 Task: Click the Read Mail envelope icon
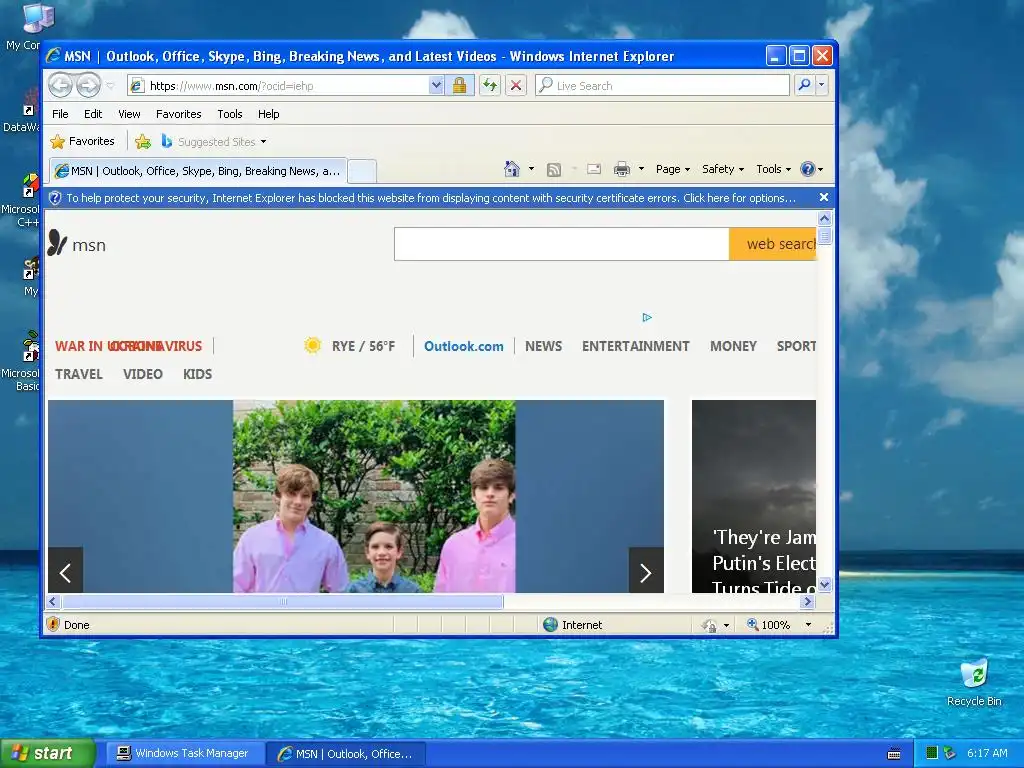coord(594,169)
